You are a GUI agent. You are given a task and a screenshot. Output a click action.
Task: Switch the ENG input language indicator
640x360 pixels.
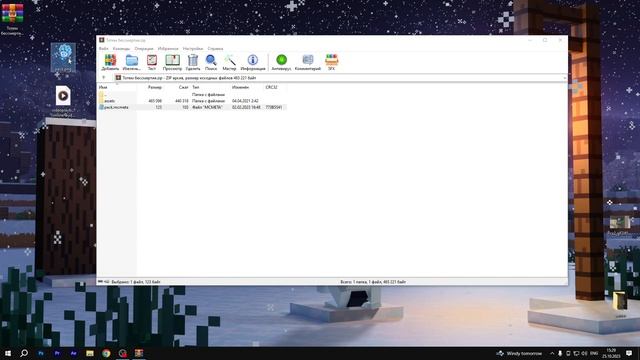pyautogui.click(x=594, y=353)
